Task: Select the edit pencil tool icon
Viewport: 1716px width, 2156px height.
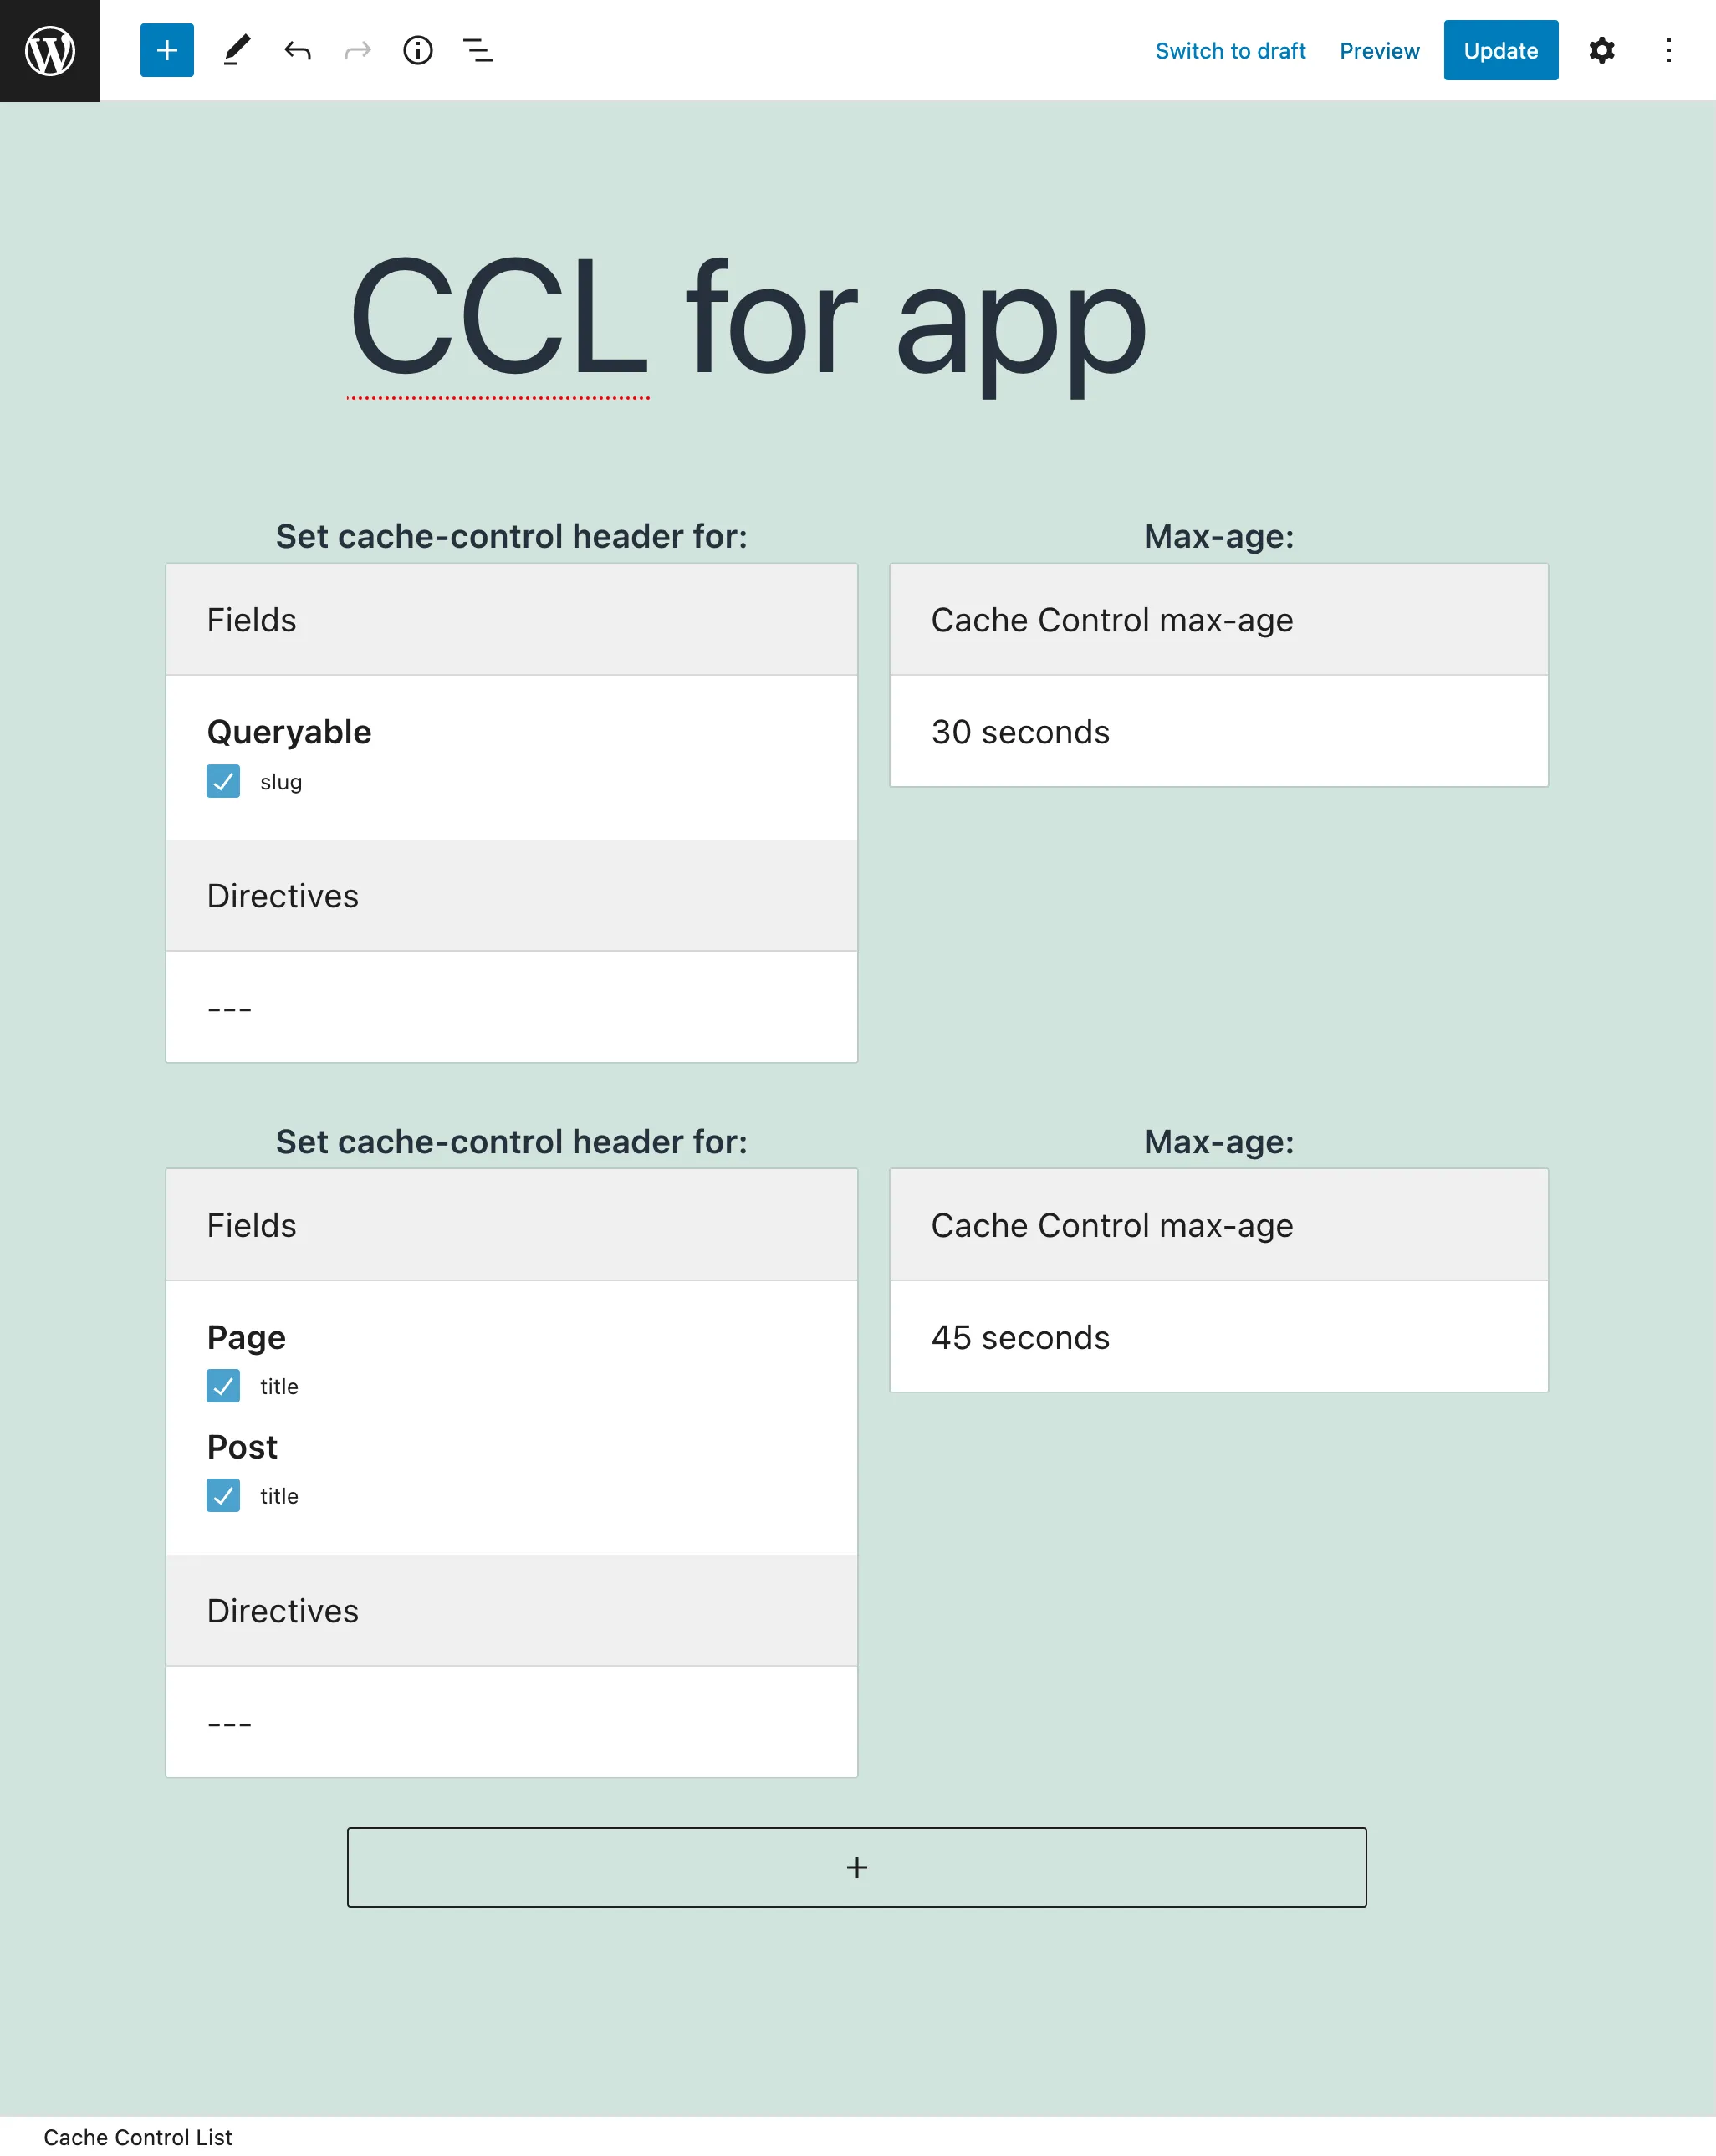Action: 237,51
